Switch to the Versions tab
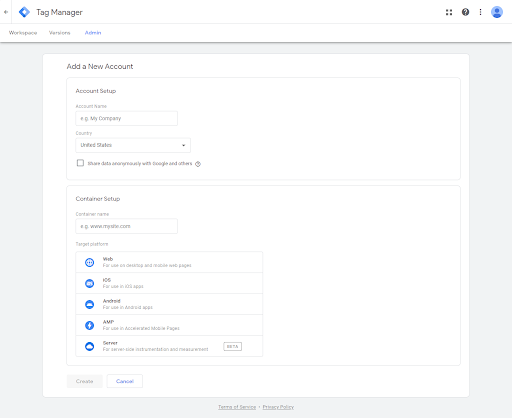 [x=60, y=33]
